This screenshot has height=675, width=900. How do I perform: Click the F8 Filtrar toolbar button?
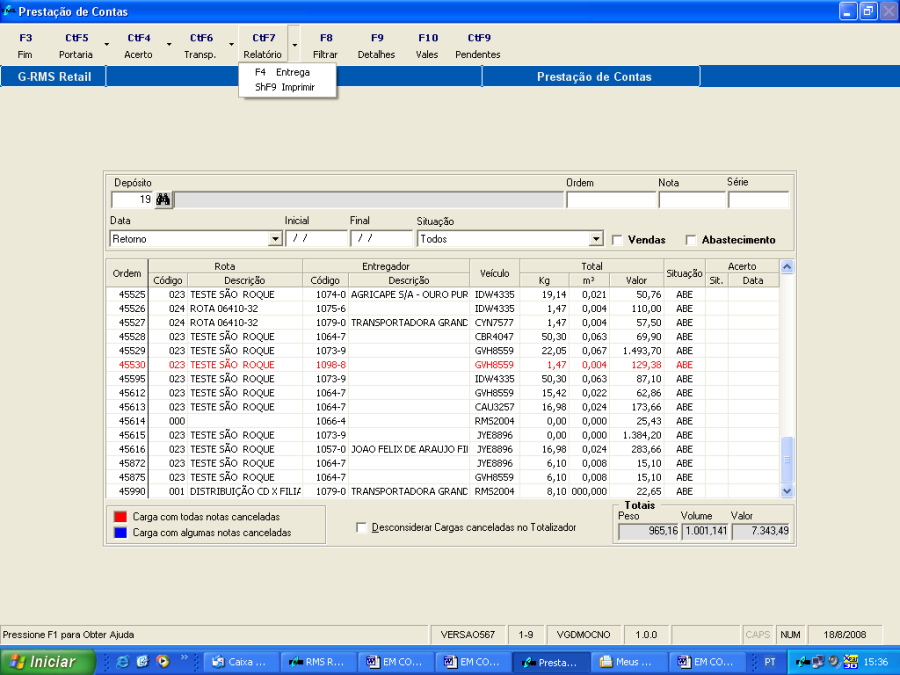coord(325,45)
